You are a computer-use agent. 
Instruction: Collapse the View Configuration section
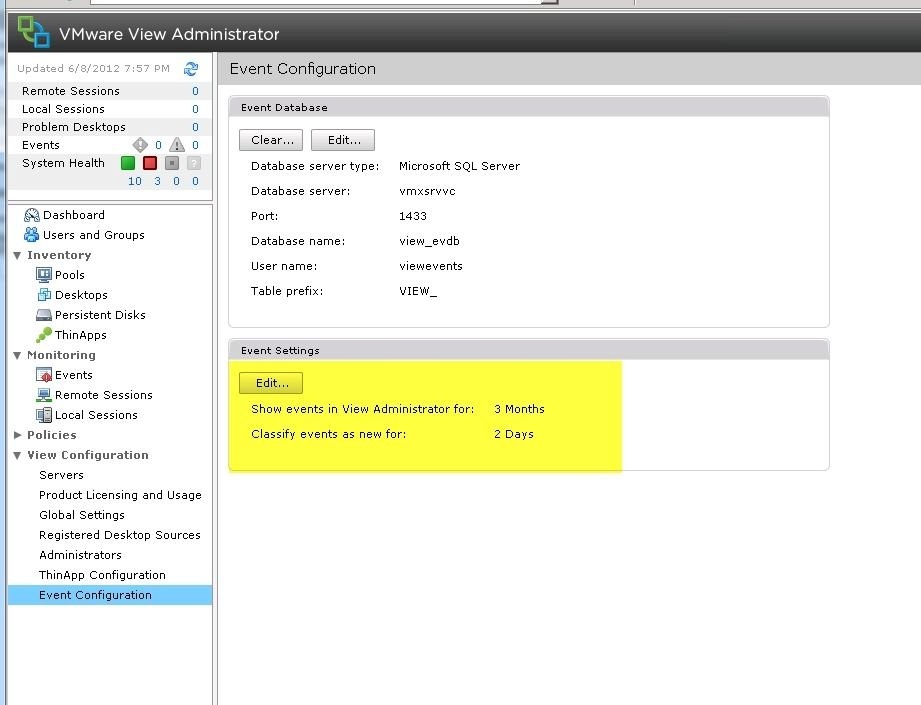click(x=18, y=455)
